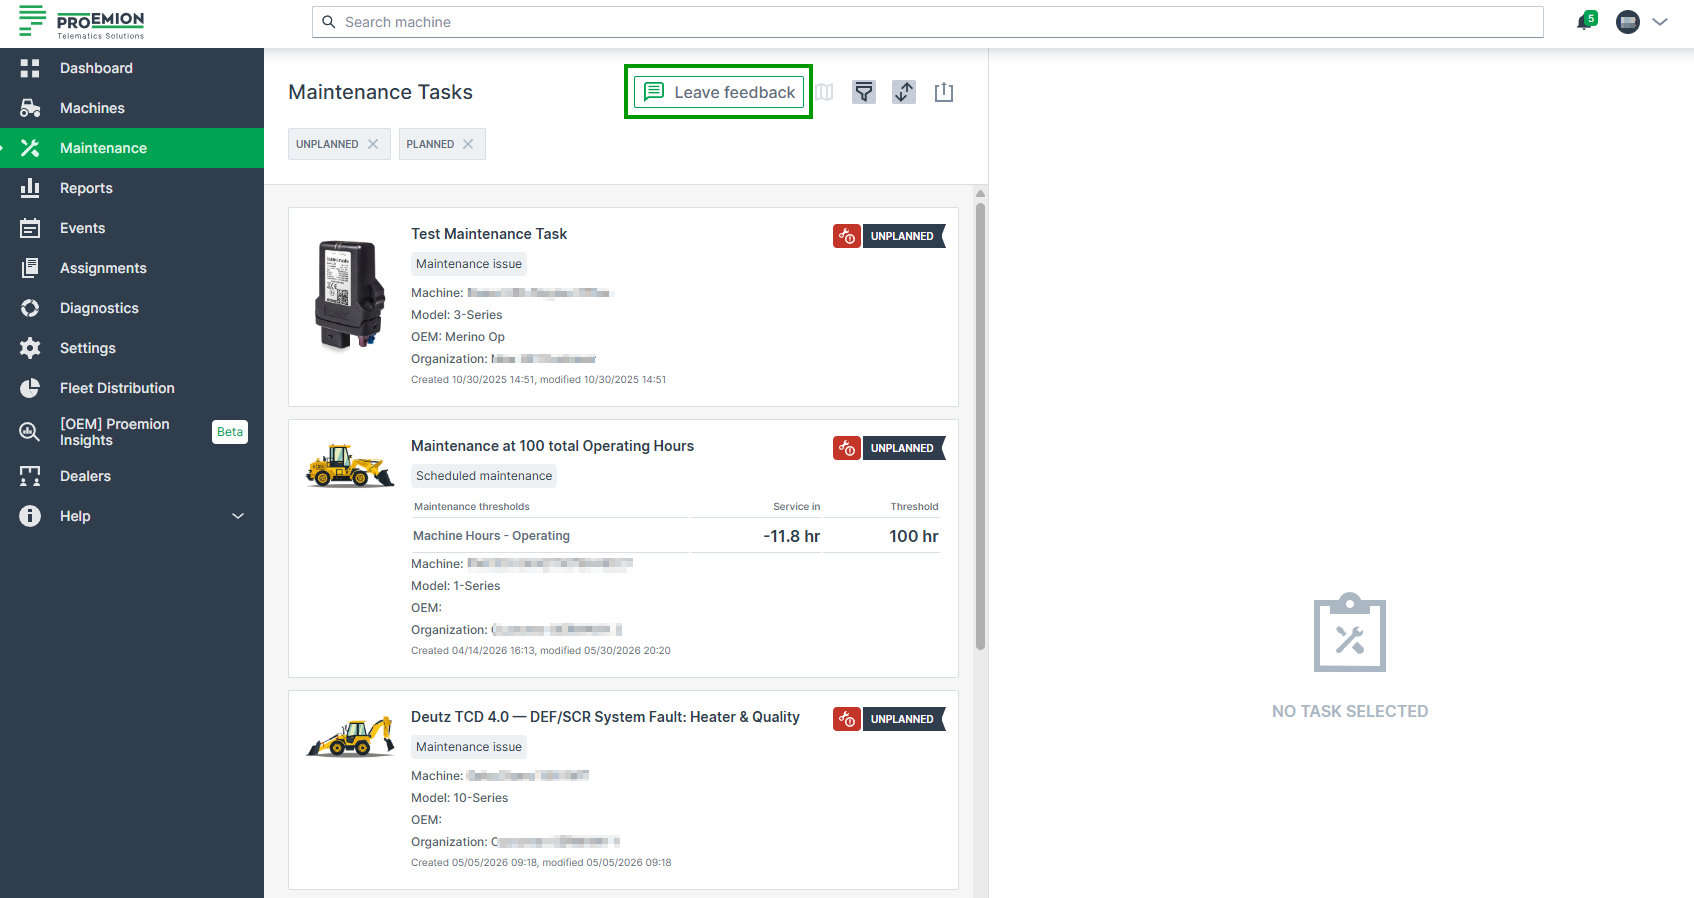Click the export/share icon beside sort
This screenshot has height=898, width=1694.
[x=944, y=92]
